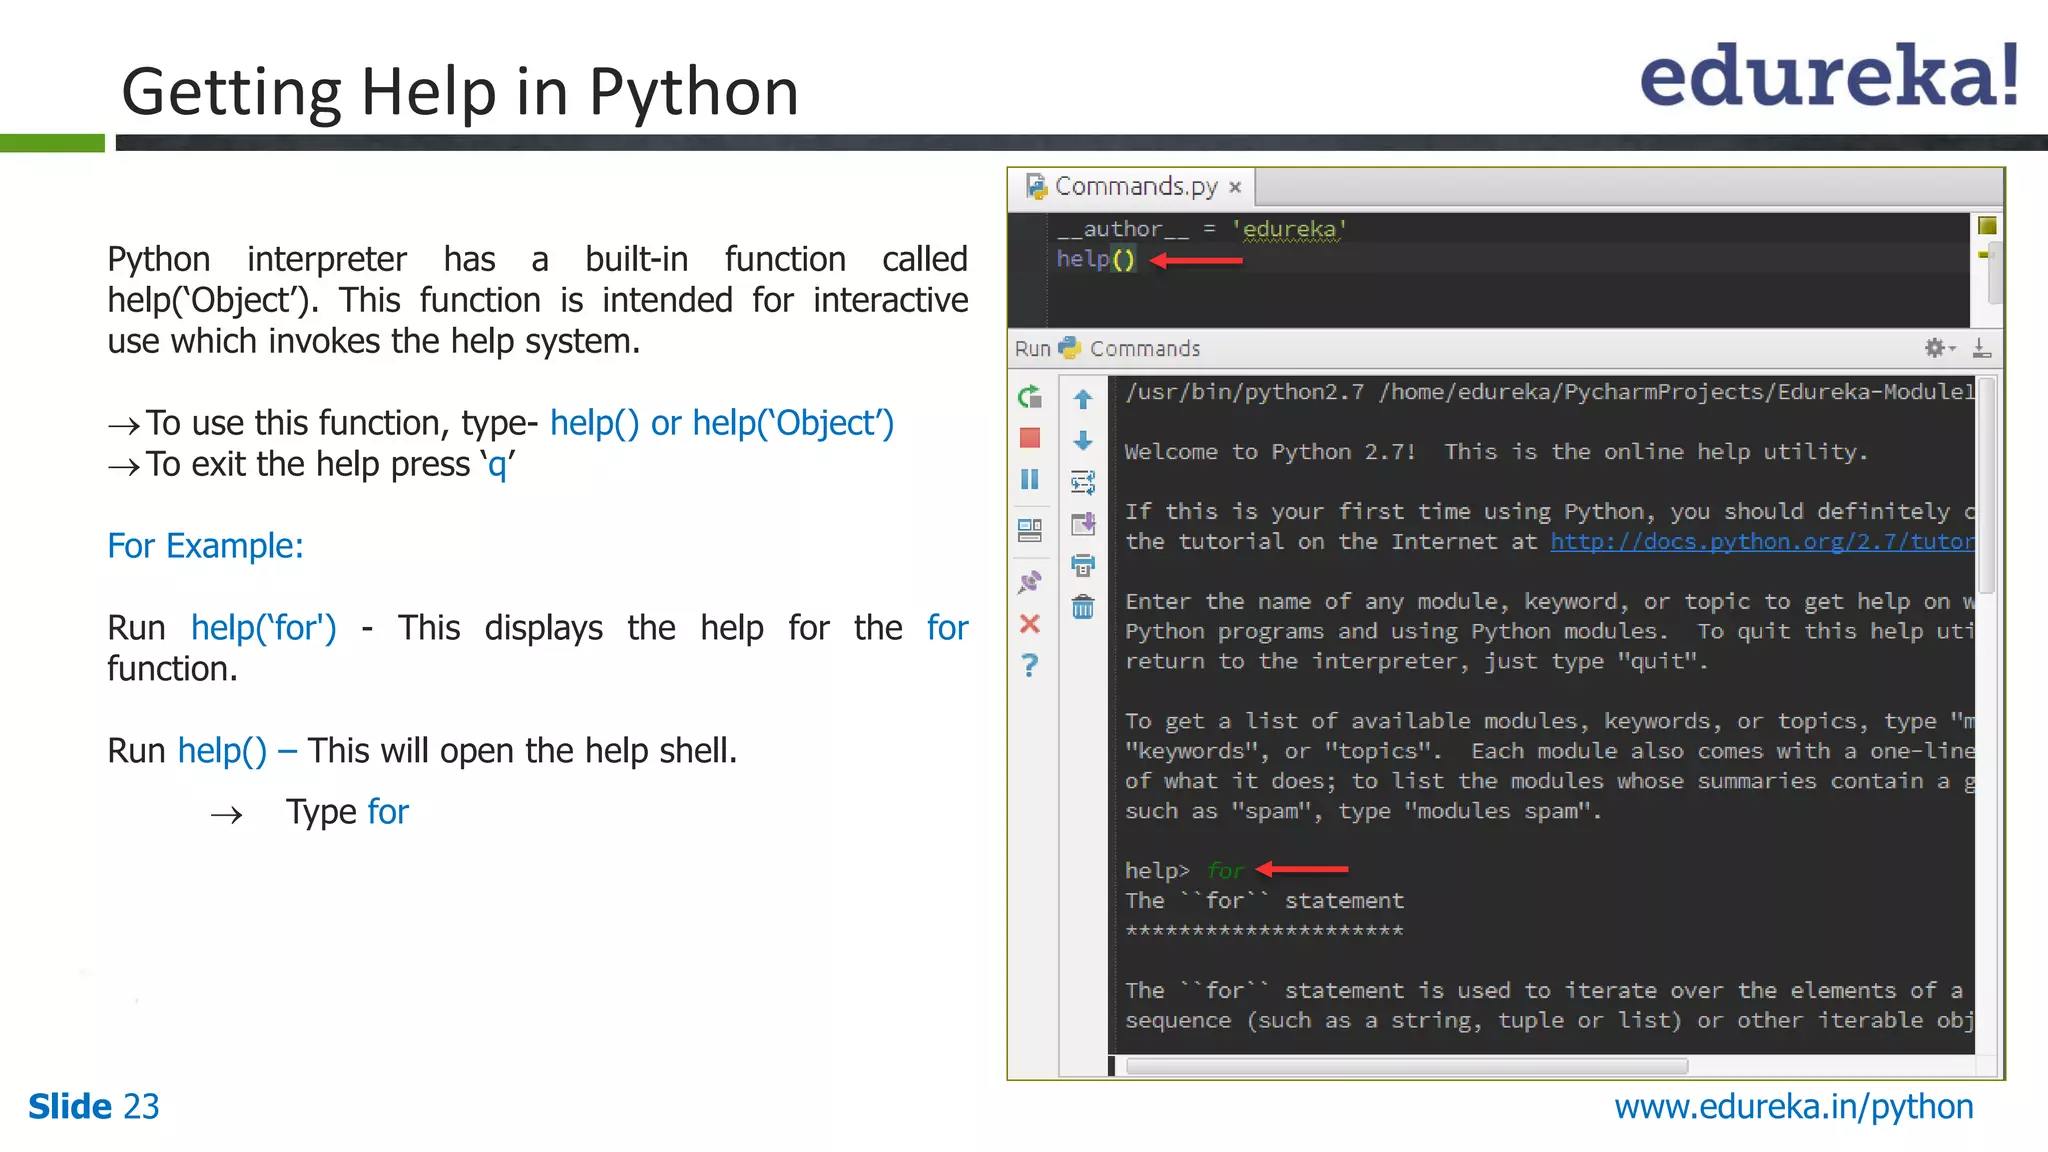Click the inspection status square in editor gutter
This screenshot has height=1152, width=2048.
pyautogui.click(x=1987, y=225)
